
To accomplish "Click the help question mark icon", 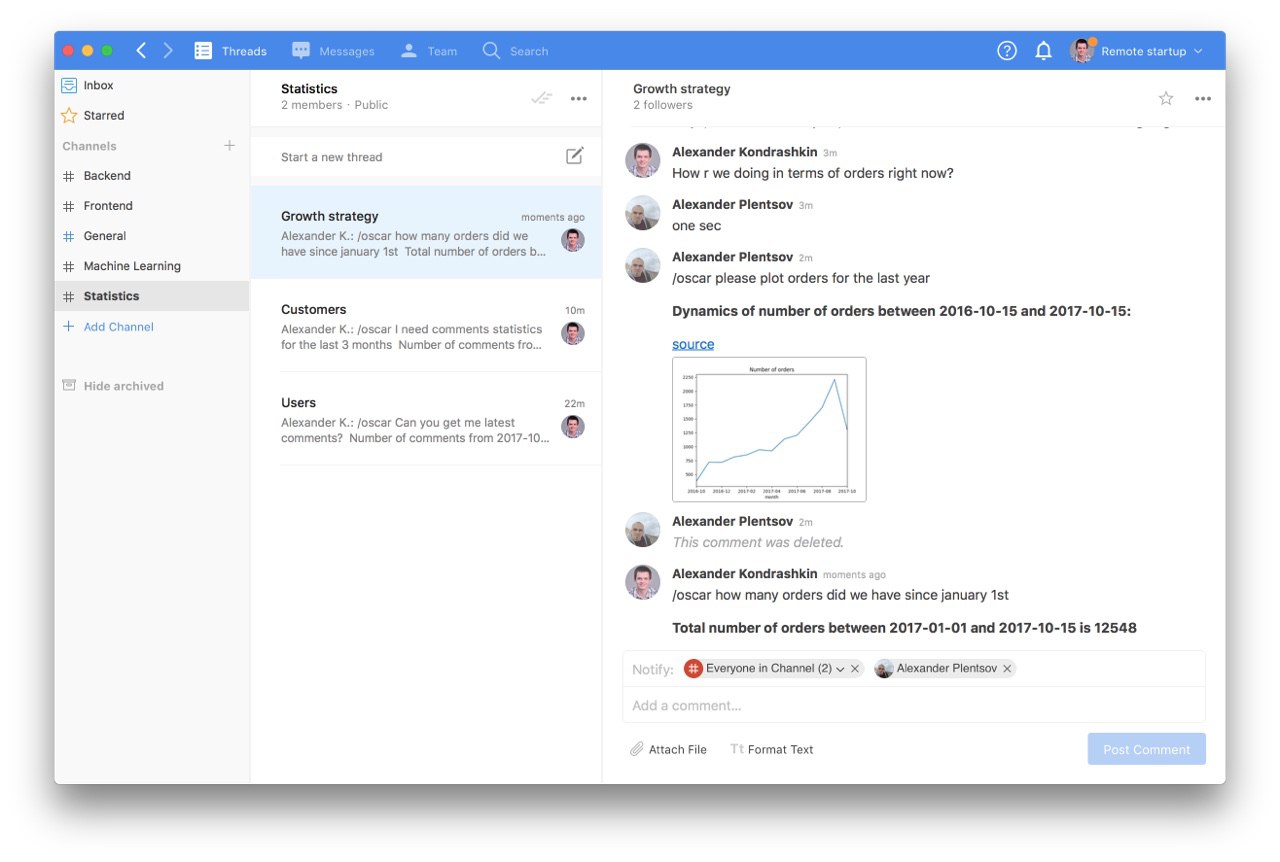I will point(1007,51).
